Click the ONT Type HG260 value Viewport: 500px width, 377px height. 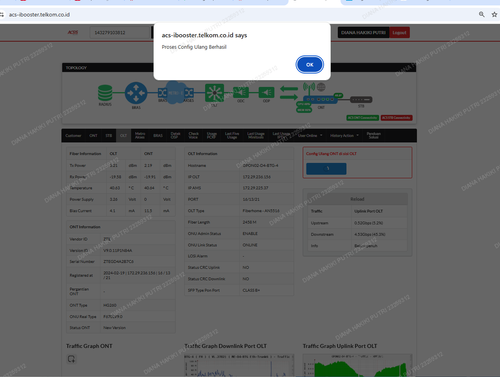click(x=110, y=305)
